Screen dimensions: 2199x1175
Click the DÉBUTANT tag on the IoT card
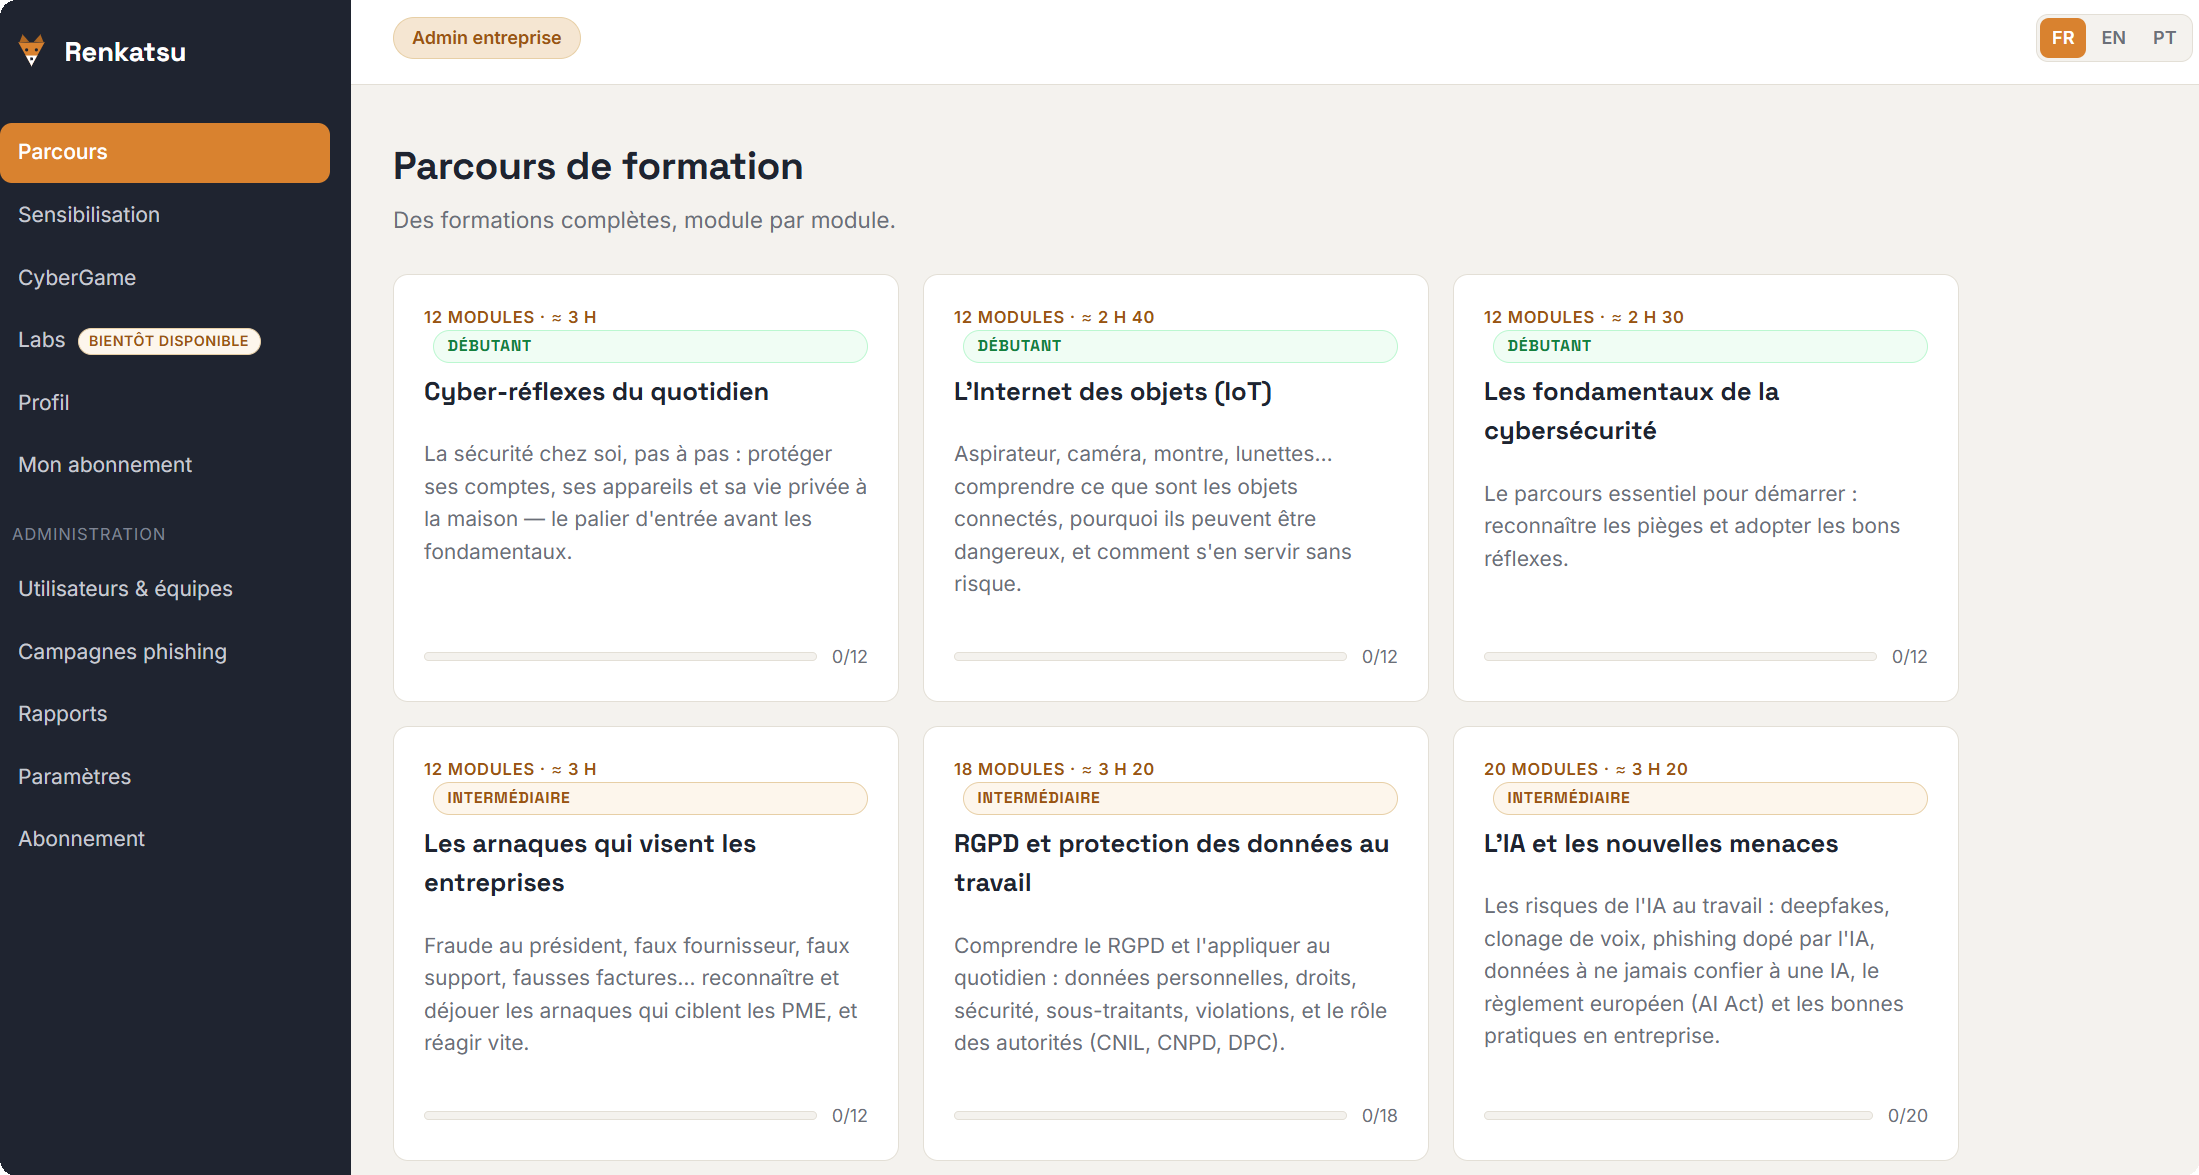1180,346
